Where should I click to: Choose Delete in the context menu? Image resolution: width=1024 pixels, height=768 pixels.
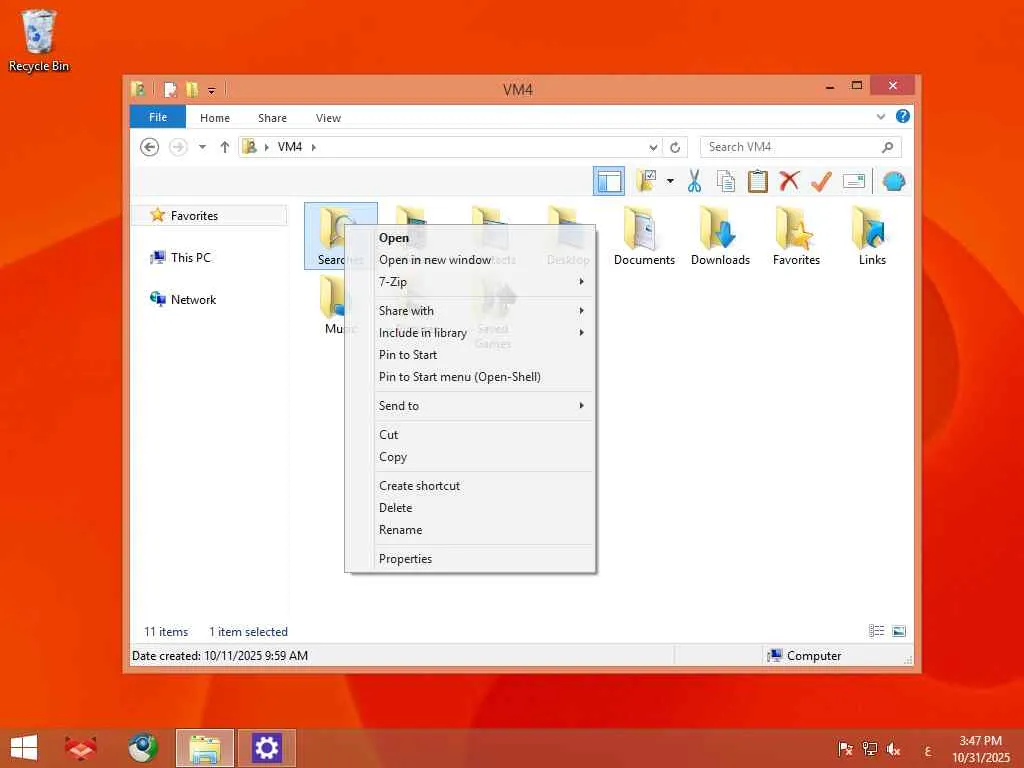pyautogui.click(x=470, y=508)
